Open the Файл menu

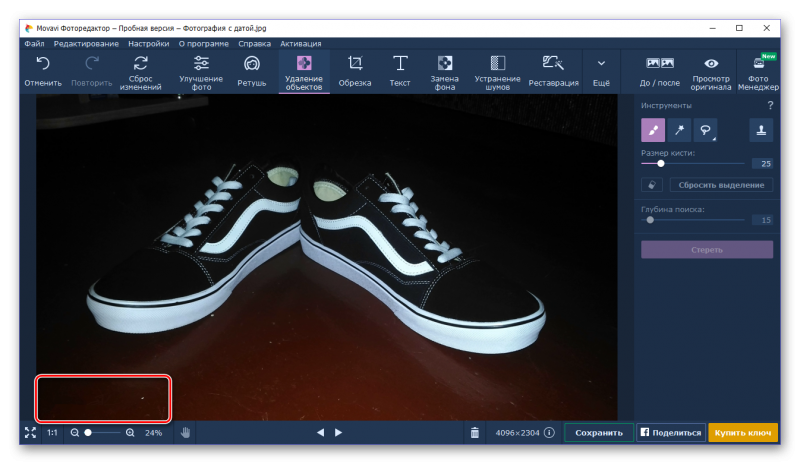tap(34, 44)
